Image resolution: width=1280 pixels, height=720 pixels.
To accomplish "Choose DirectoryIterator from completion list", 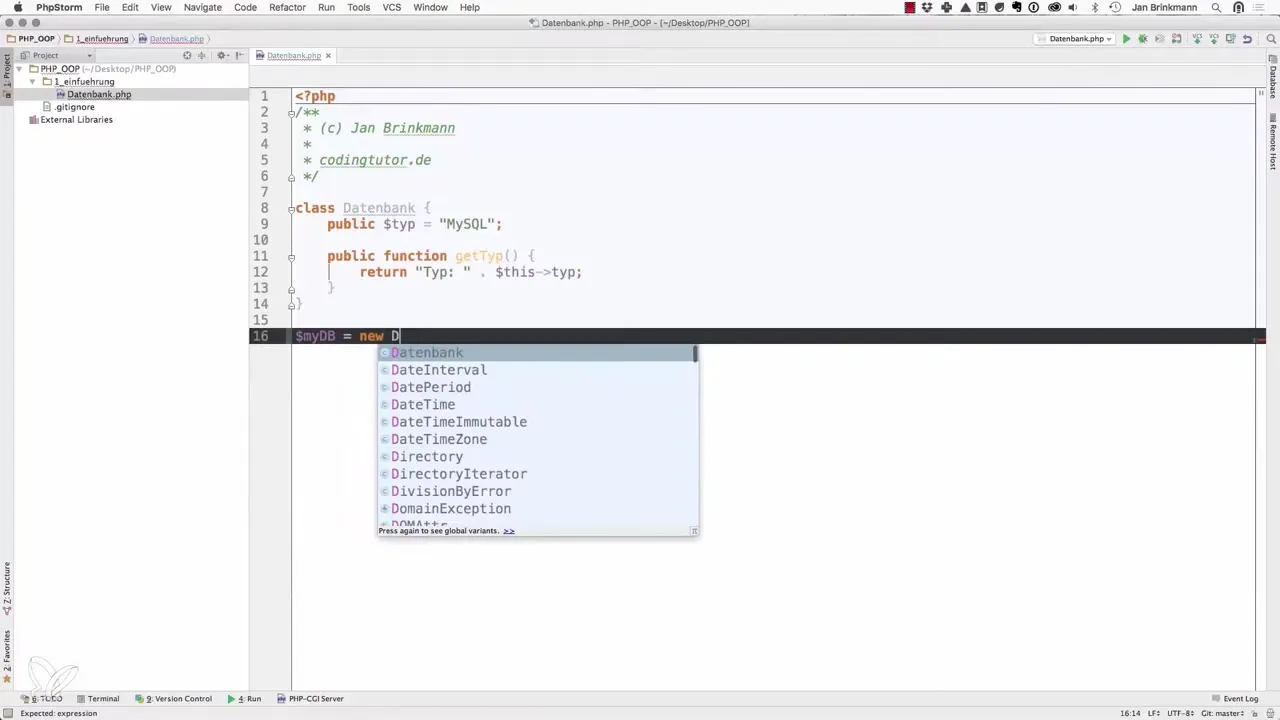I will [537, 474].
